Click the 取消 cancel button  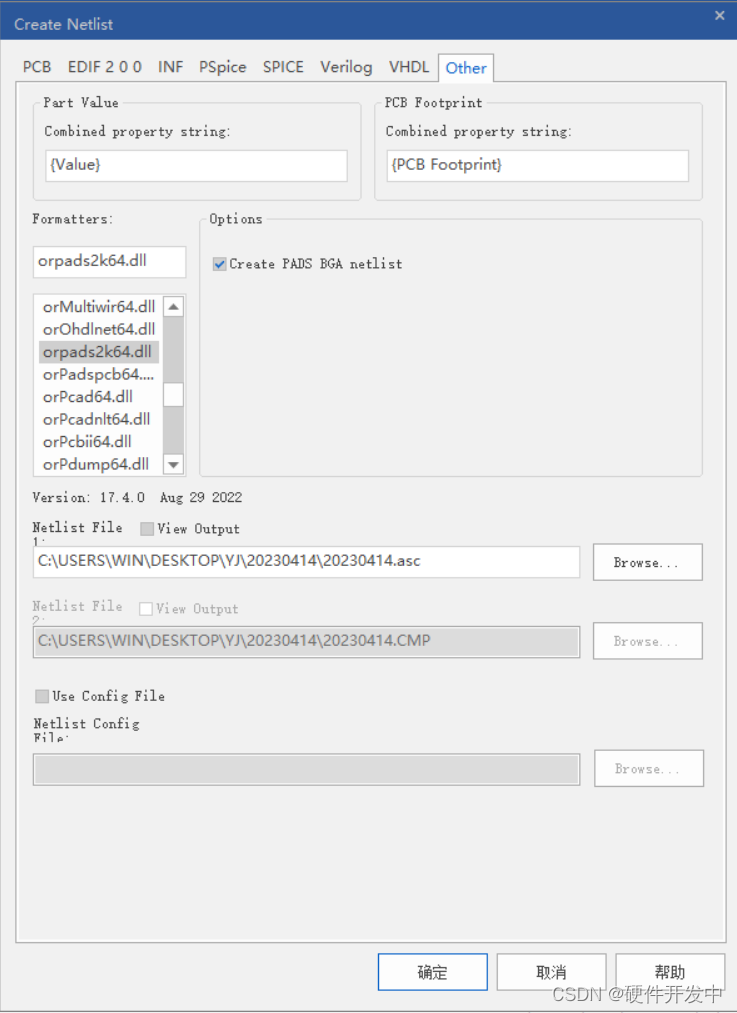[x=551, y=972]
